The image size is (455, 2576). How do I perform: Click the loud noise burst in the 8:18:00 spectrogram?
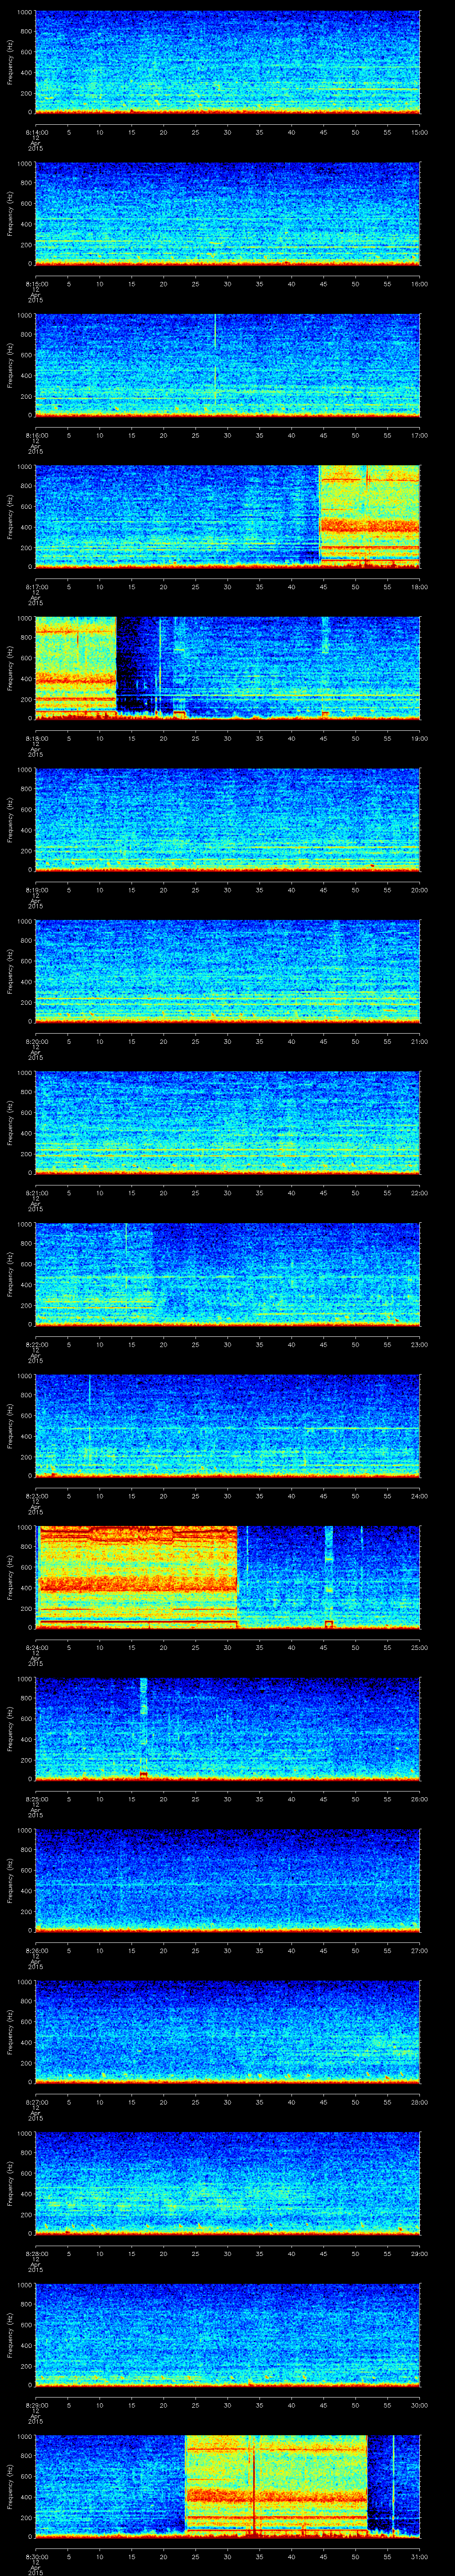pyautogui.click(x=76, y=669)
